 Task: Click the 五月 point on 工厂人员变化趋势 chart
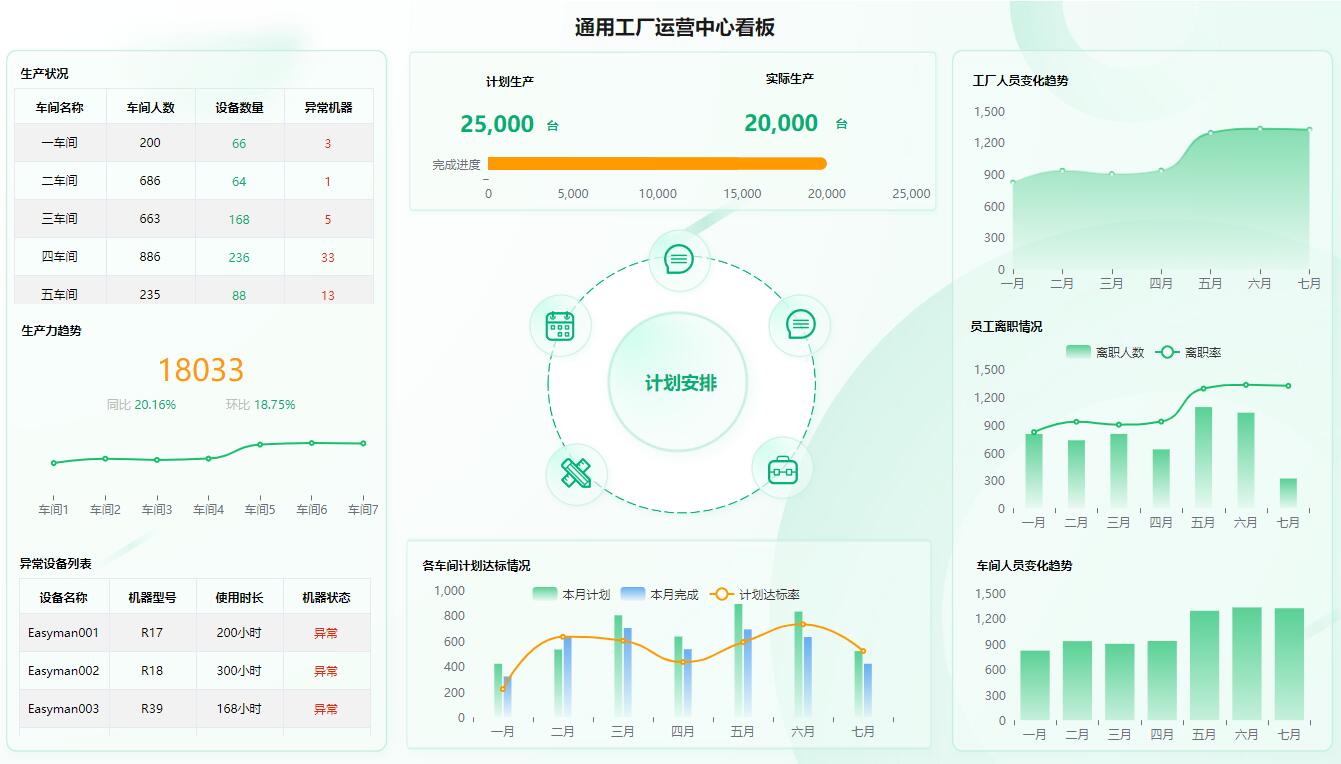1210,132
